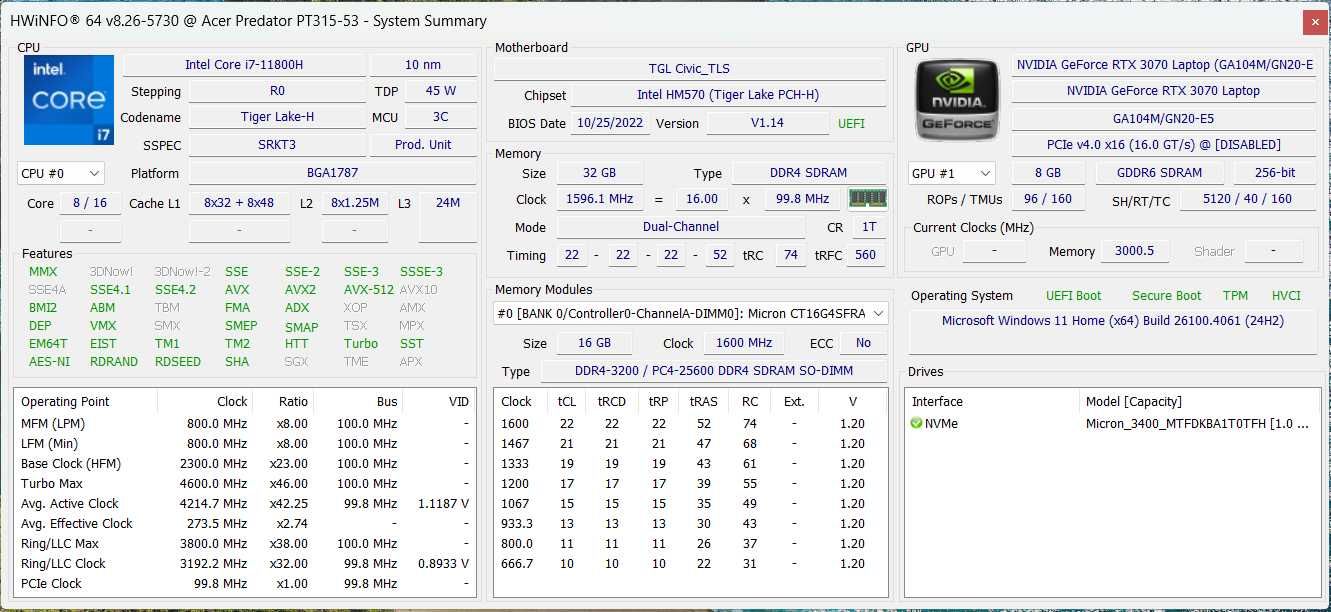The image size is (1331, 612).
Task: Select the Micron_3400 NVMe drive row
Action: point(1111,423)
